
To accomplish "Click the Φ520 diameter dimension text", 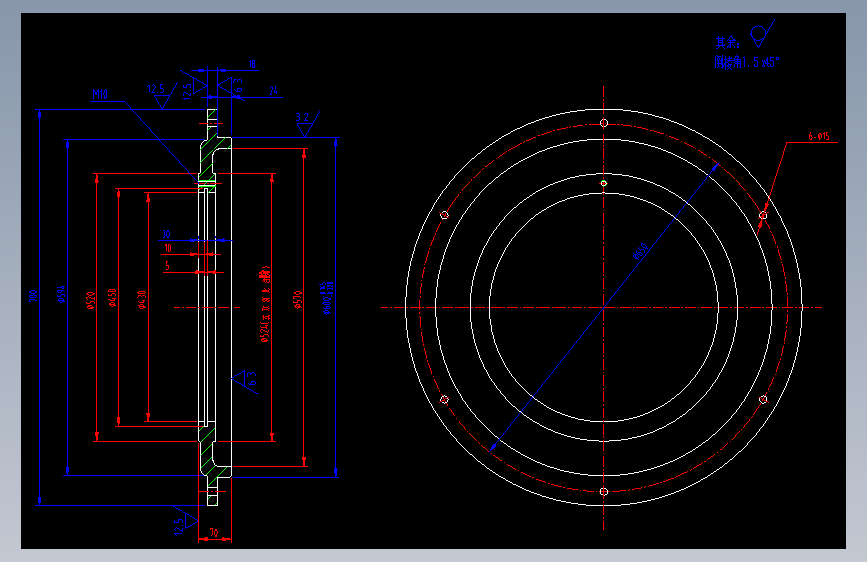I will click(x=91, y=300).
